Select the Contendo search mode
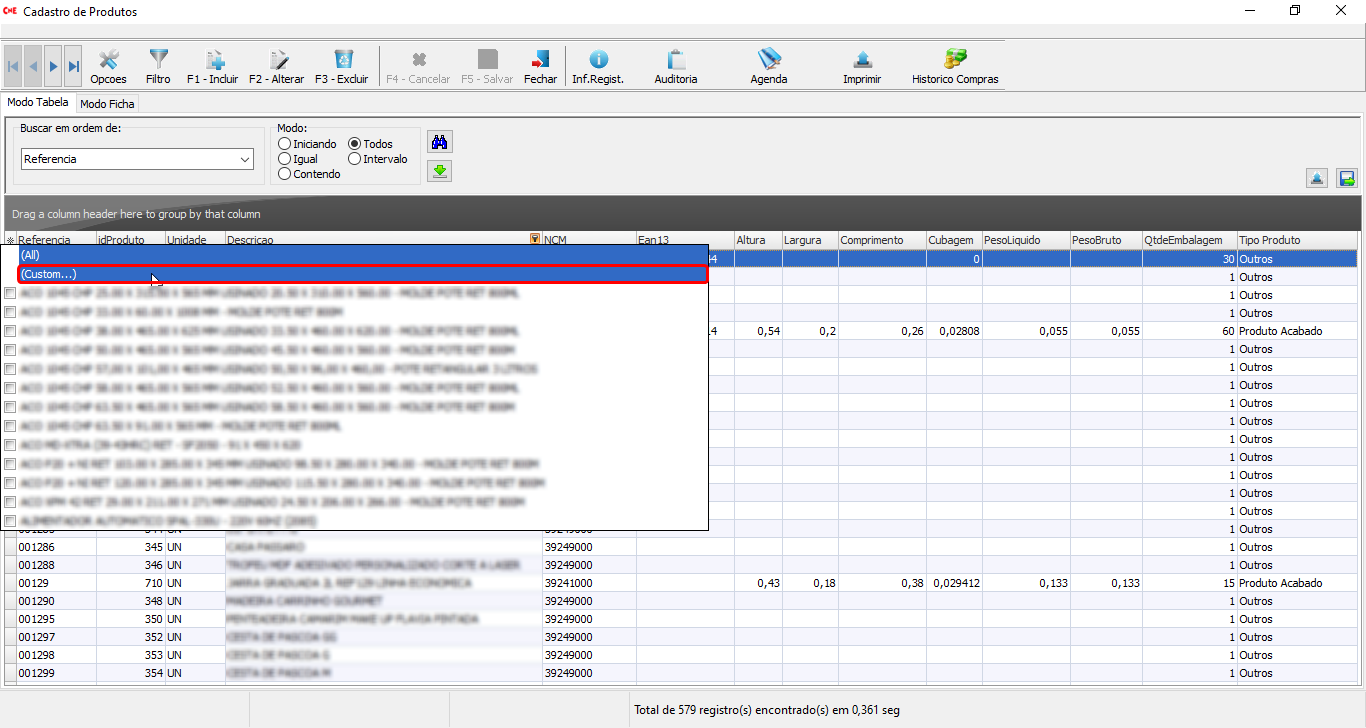Screen dimensions: 1366x728 tap(285, 174)
